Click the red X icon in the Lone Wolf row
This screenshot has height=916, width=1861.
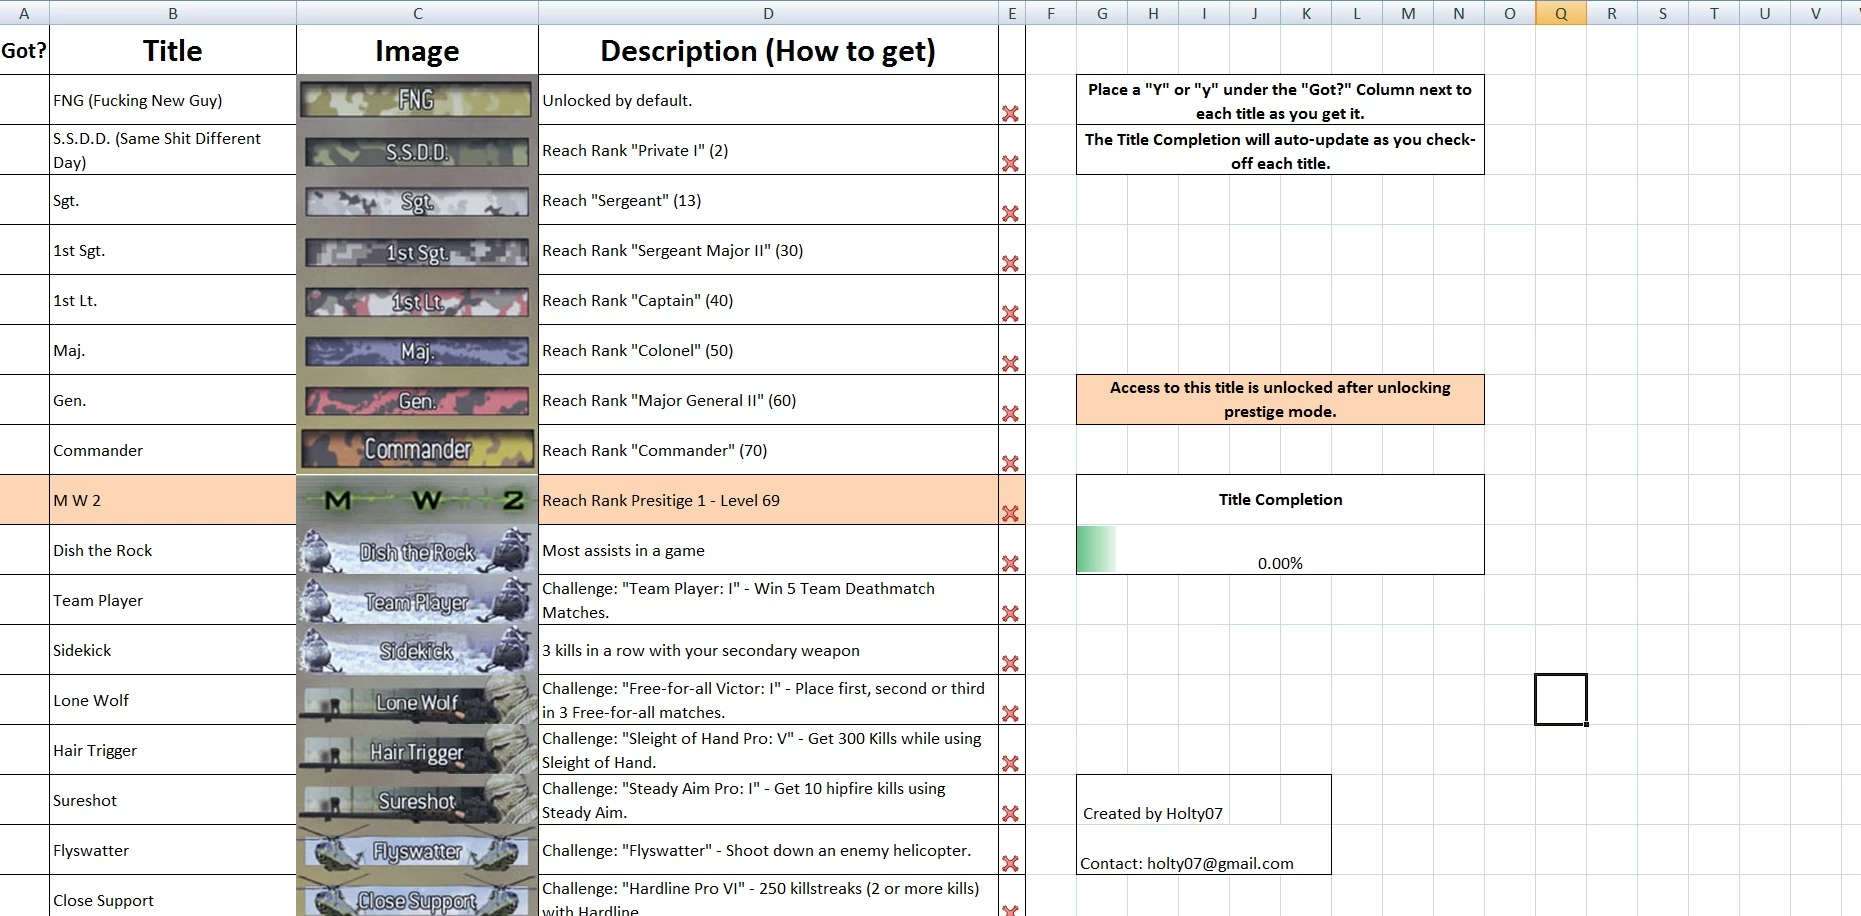pyautogui.click(x=1010, y=714)
